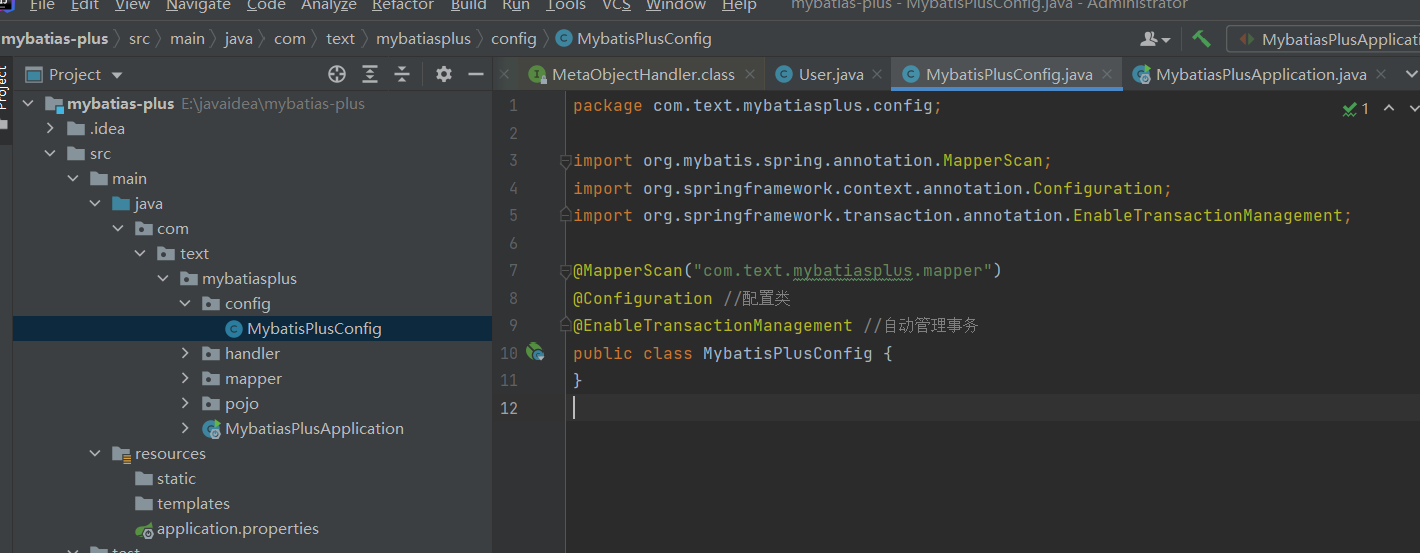The width and height of the screenshot is (1420, 553).
Task: Open Project panel settings gear
Action: (x=444, y=74)
